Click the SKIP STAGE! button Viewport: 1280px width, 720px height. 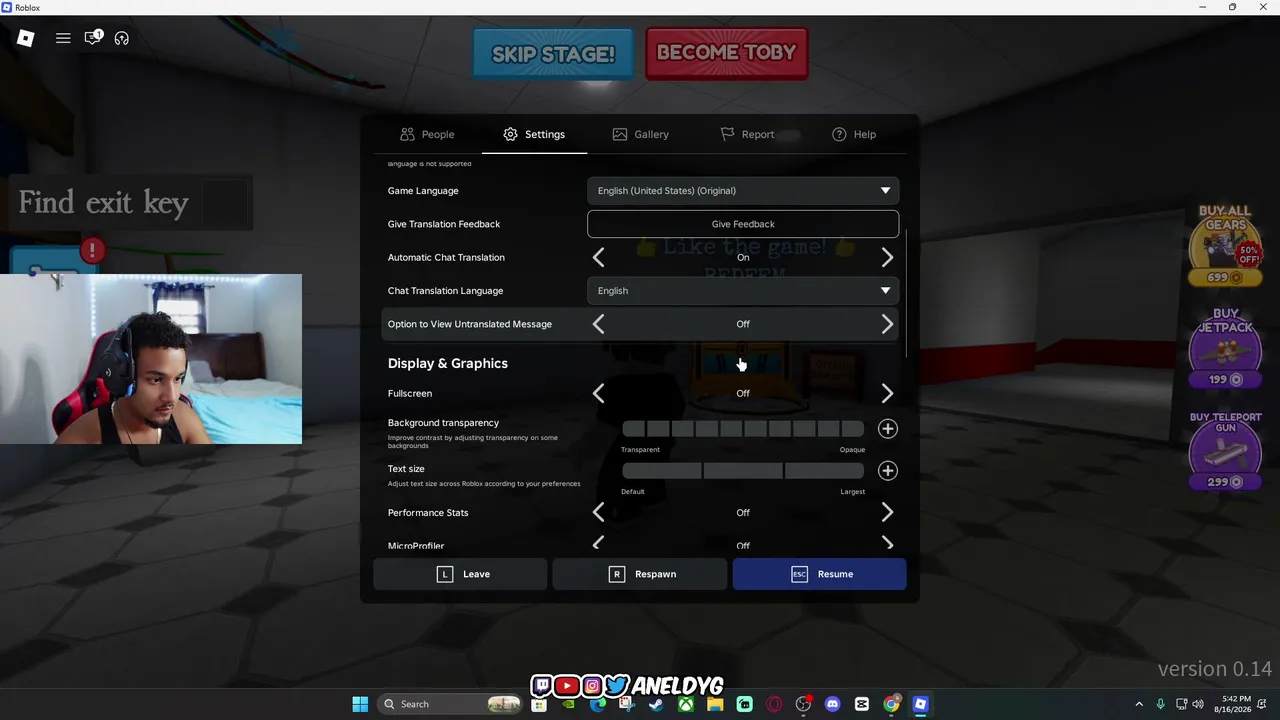coord(553,54)
